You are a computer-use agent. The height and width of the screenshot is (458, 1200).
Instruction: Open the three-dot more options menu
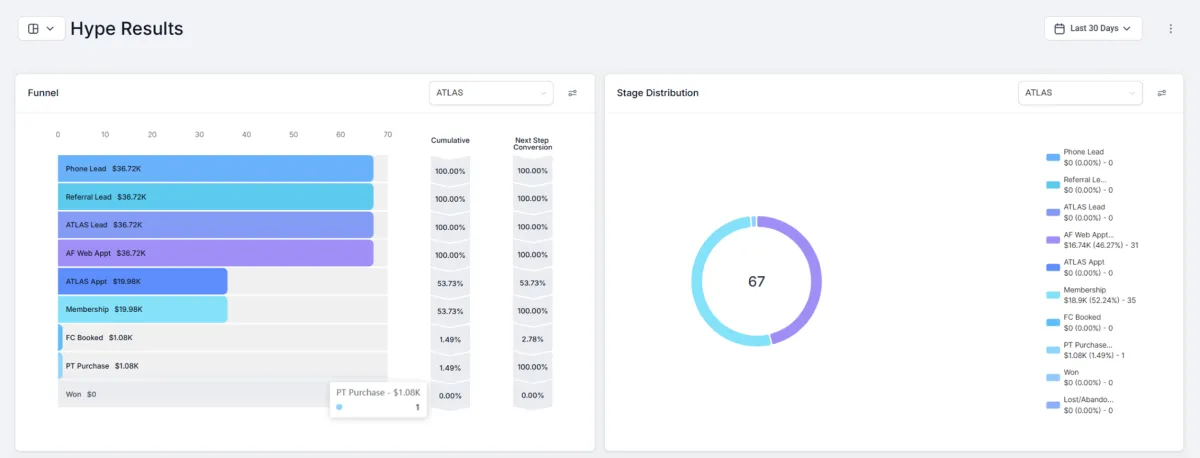point(1171,29)
